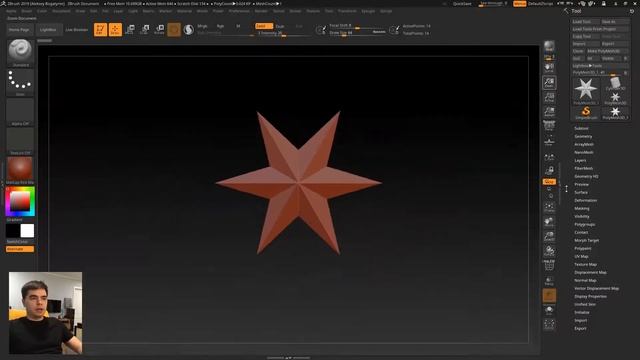Toggle Rgb paint mode
640x360 pixels.
pyautogui.click(x=220, y=26)
